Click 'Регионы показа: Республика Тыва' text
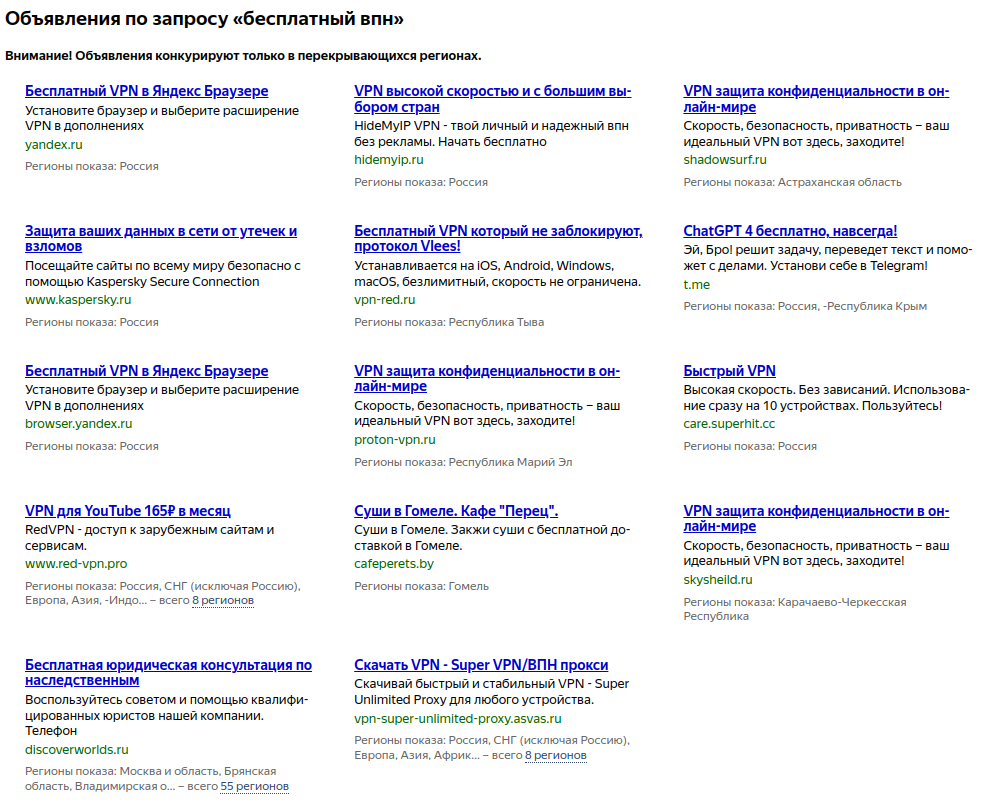 coord(449,322)
